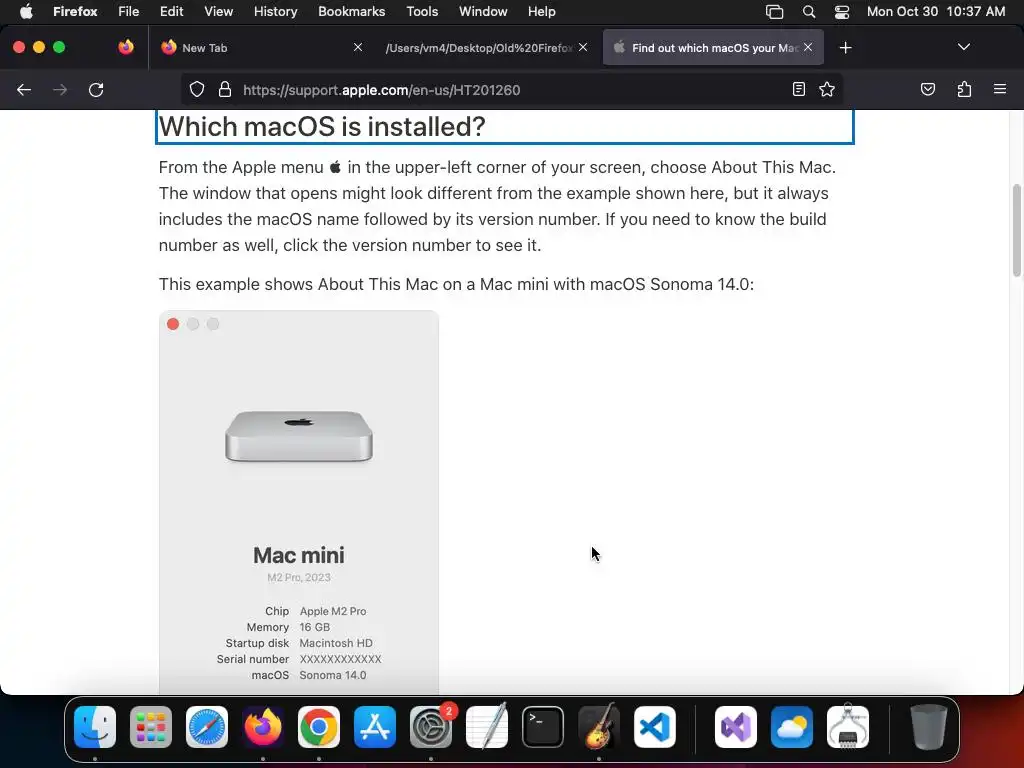This screenshot has height=768, width=1024.
Task: Open TextEdit from the Dock
Action: point(487,727)
